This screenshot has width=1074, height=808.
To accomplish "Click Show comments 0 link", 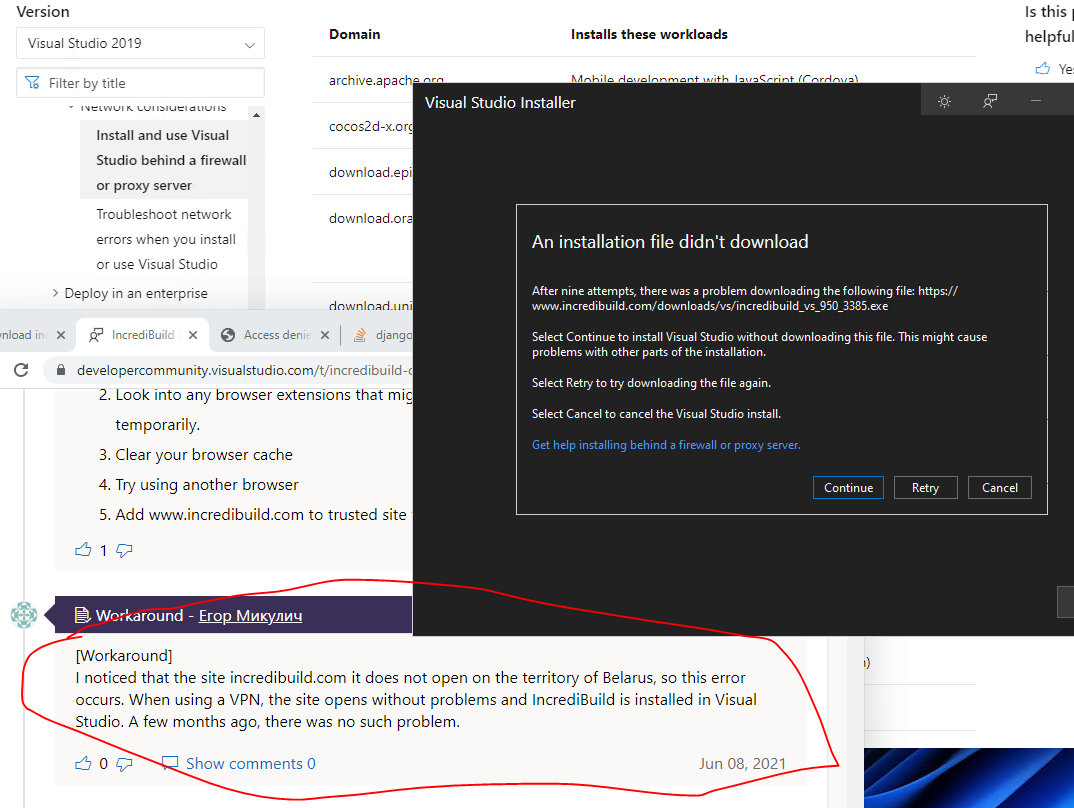I will point(251,763).
